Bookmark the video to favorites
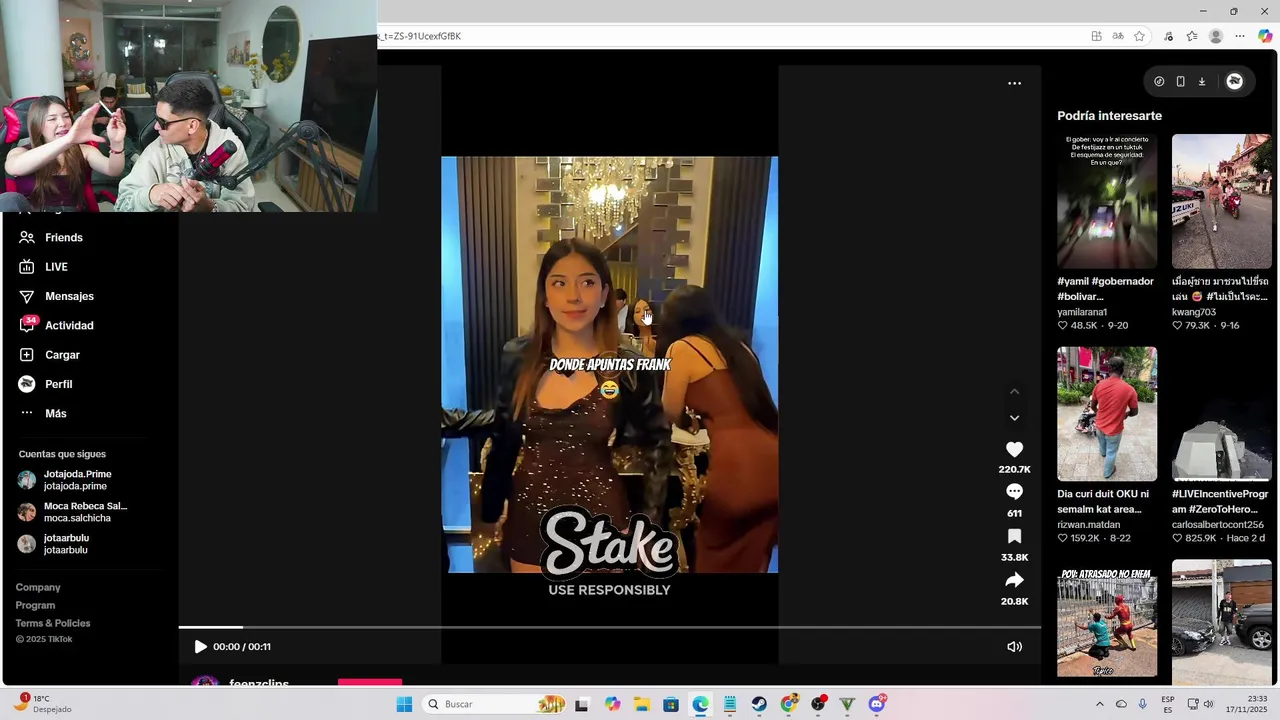This screenshot has height=720, width=1280. 1014,536
